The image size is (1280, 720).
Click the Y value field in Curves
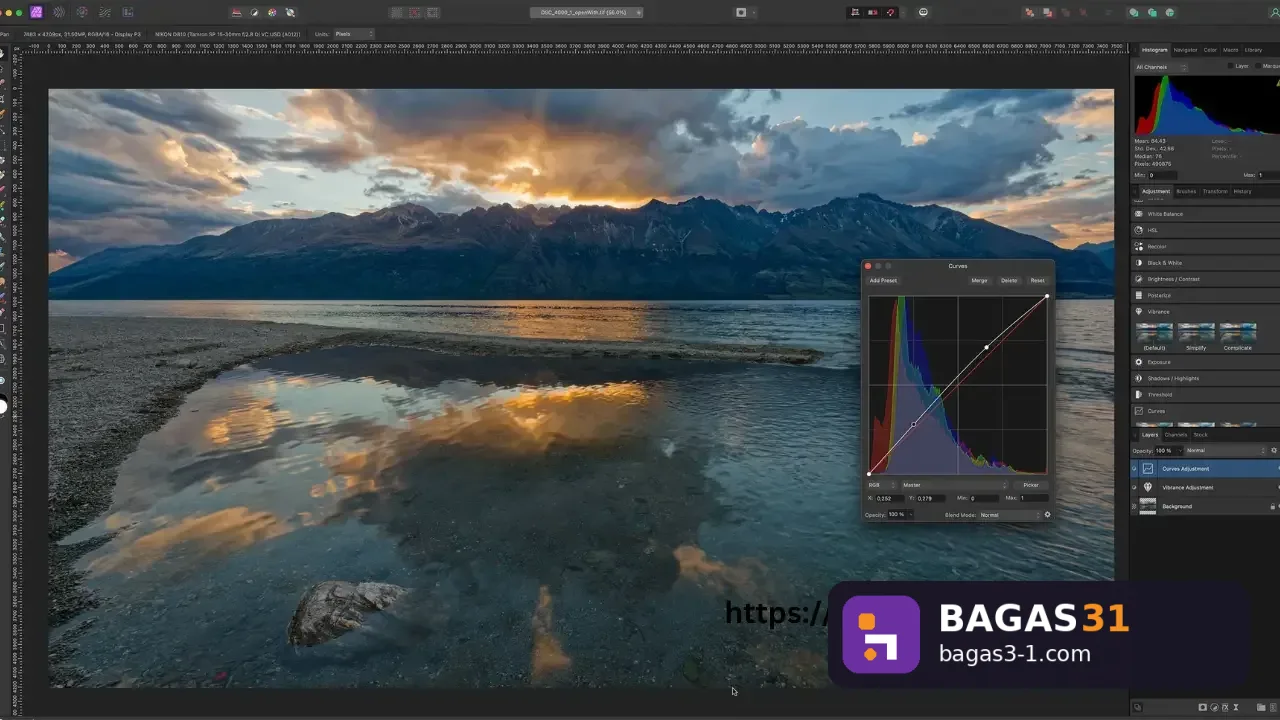click(929, 498)
